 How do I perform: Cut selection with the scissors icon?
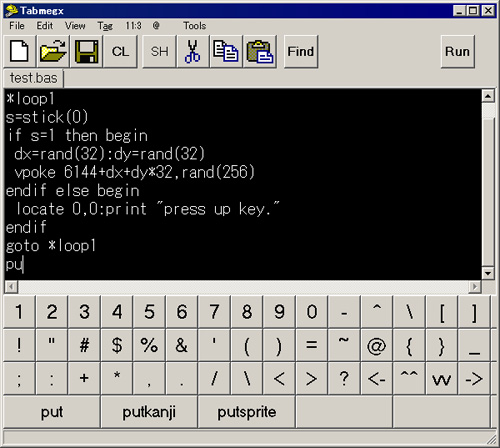coord(193,52)
